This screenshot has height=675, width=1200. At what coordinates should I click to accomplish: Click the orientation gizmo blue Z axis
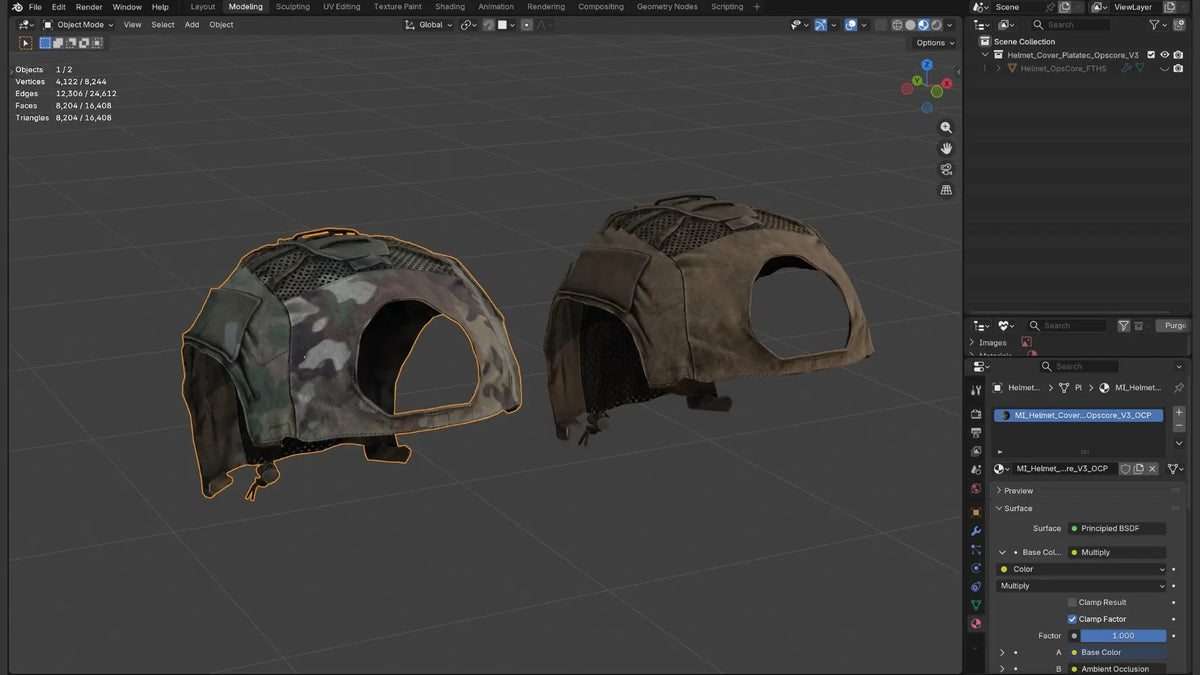[x=927, y=64]
